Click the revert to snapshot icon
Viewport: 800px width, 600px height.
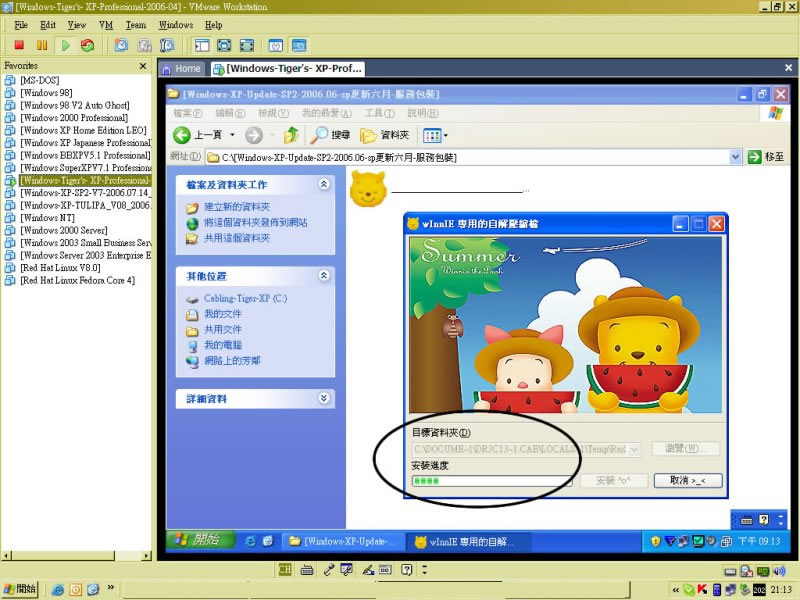[144, 45]
